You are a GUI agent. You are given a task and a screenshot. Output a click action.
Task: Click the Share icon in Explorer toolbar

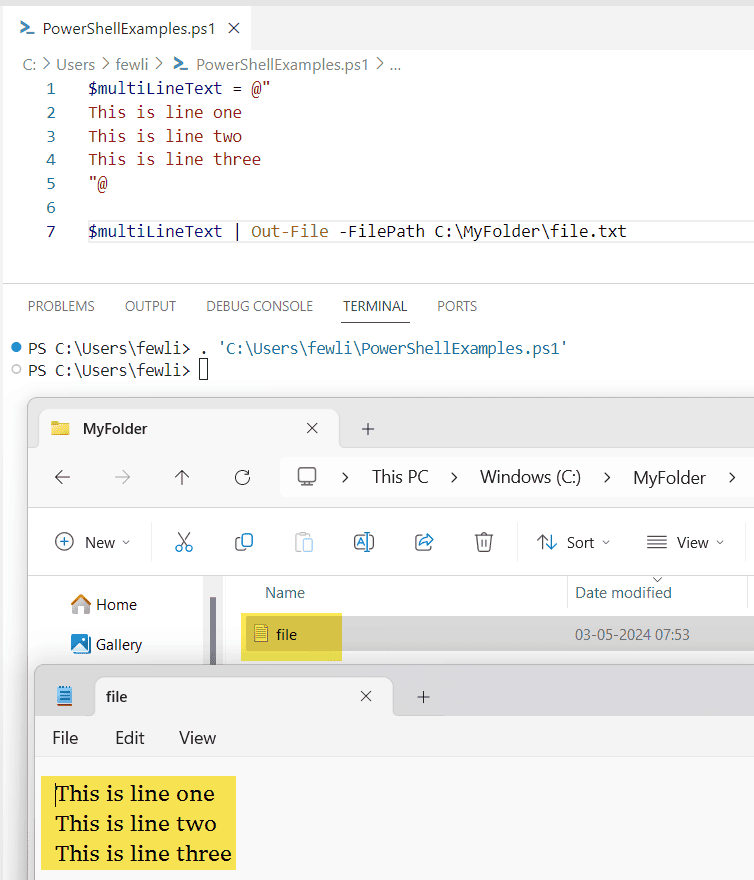[423, 541]
